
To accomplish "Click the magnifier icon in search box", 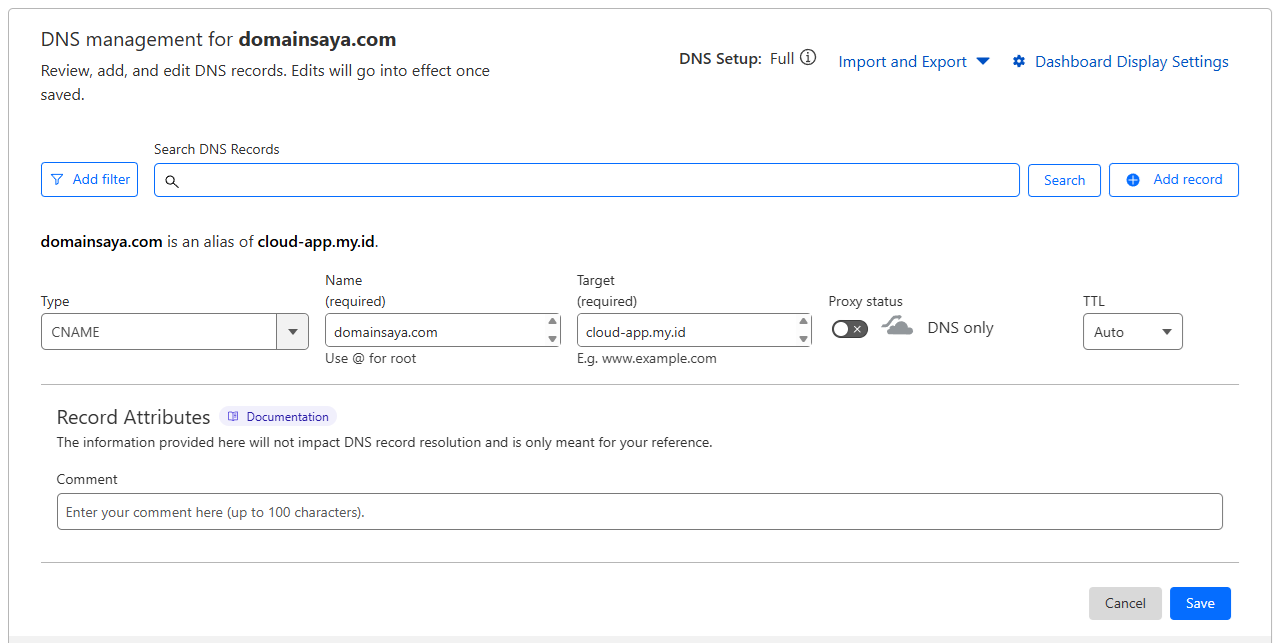I will click(x=171, y=181).
